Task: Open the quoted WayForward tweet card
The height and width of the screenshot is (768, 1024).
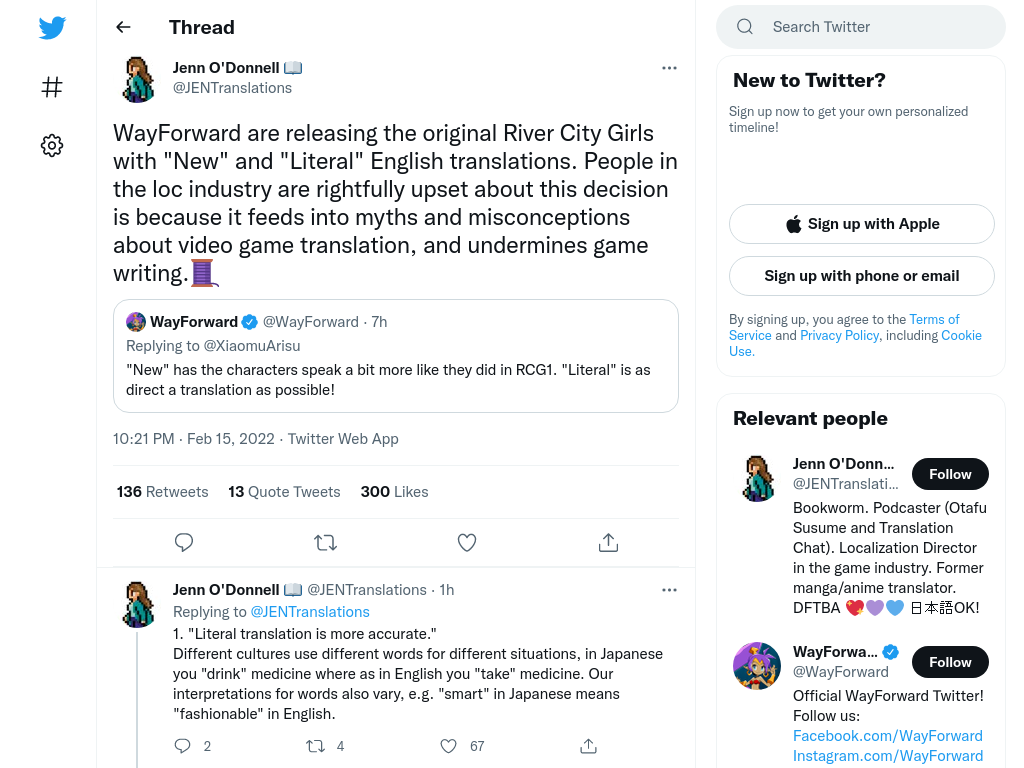Action: [x=396, y=356]
